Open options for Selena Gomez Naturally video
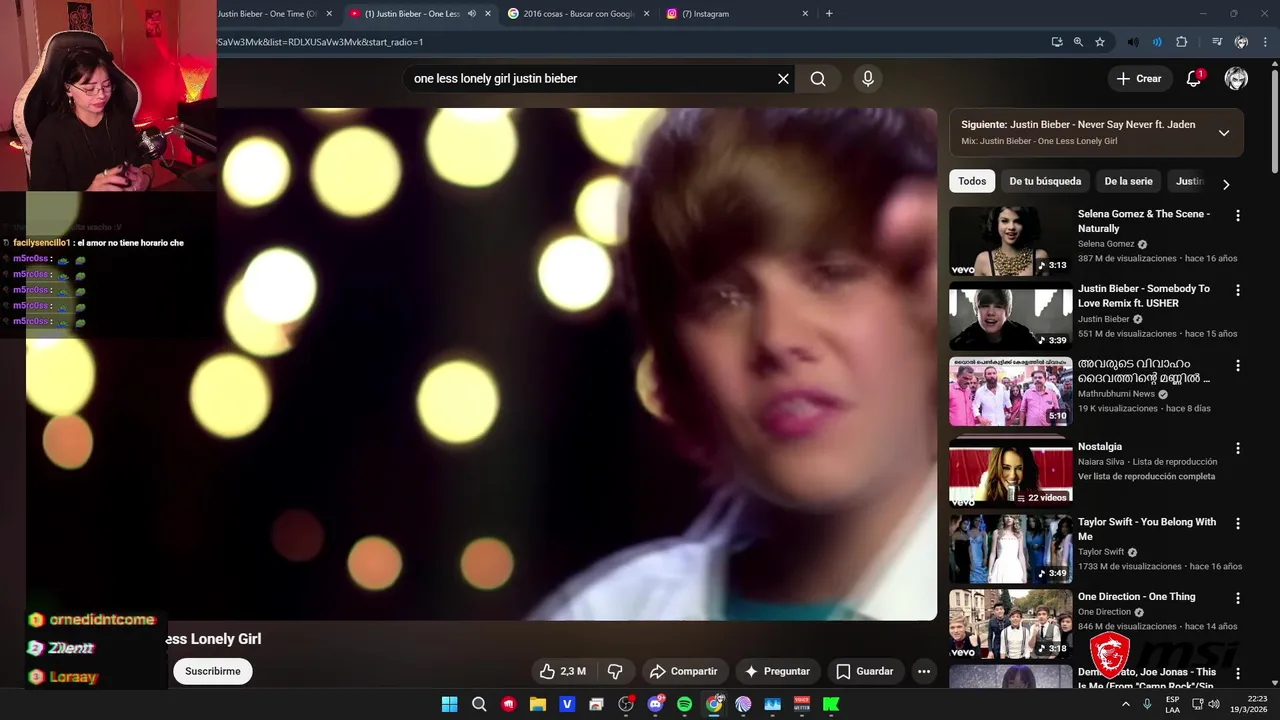This screenshot has height=720, width=1280. (1238, 216)
